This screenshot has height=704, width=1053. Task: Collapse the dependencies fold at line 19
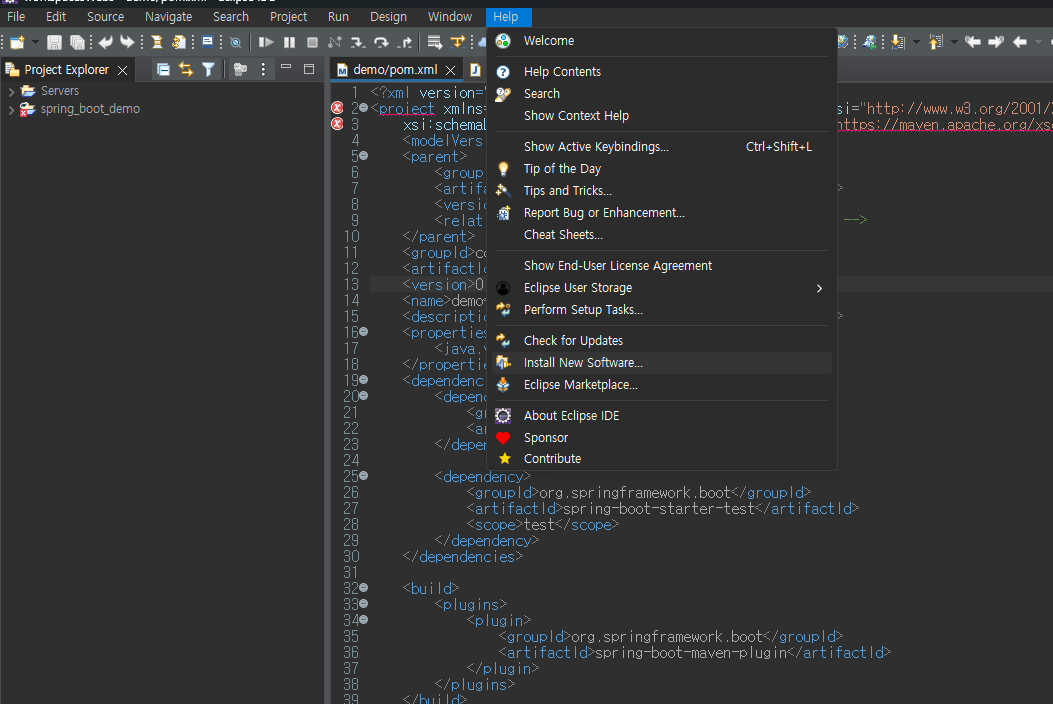tap(364, 380)
